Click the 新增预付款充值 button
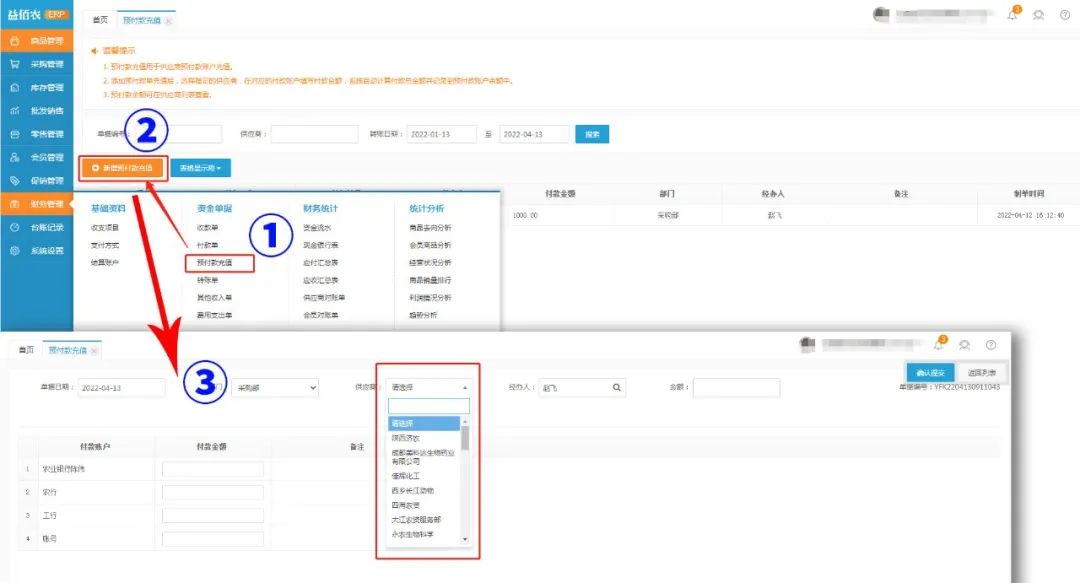The image size is (1080, 583). point(121,168)
